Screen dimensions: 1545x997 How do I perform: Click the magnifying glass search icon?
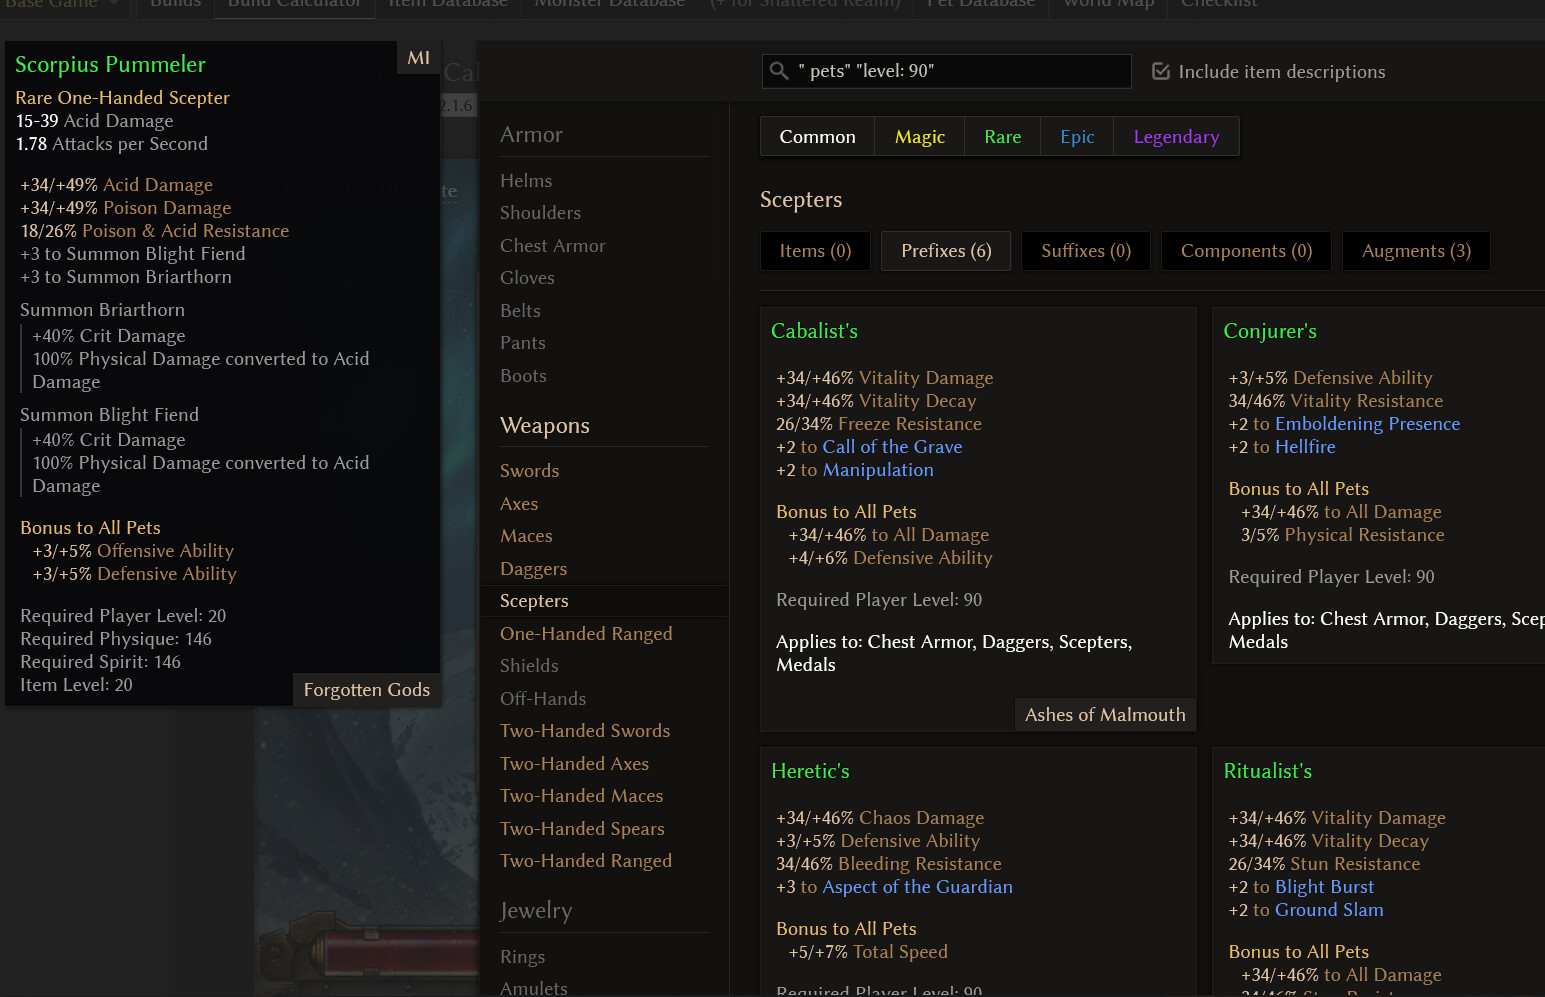pyautogui.click(x=779, y=71)
